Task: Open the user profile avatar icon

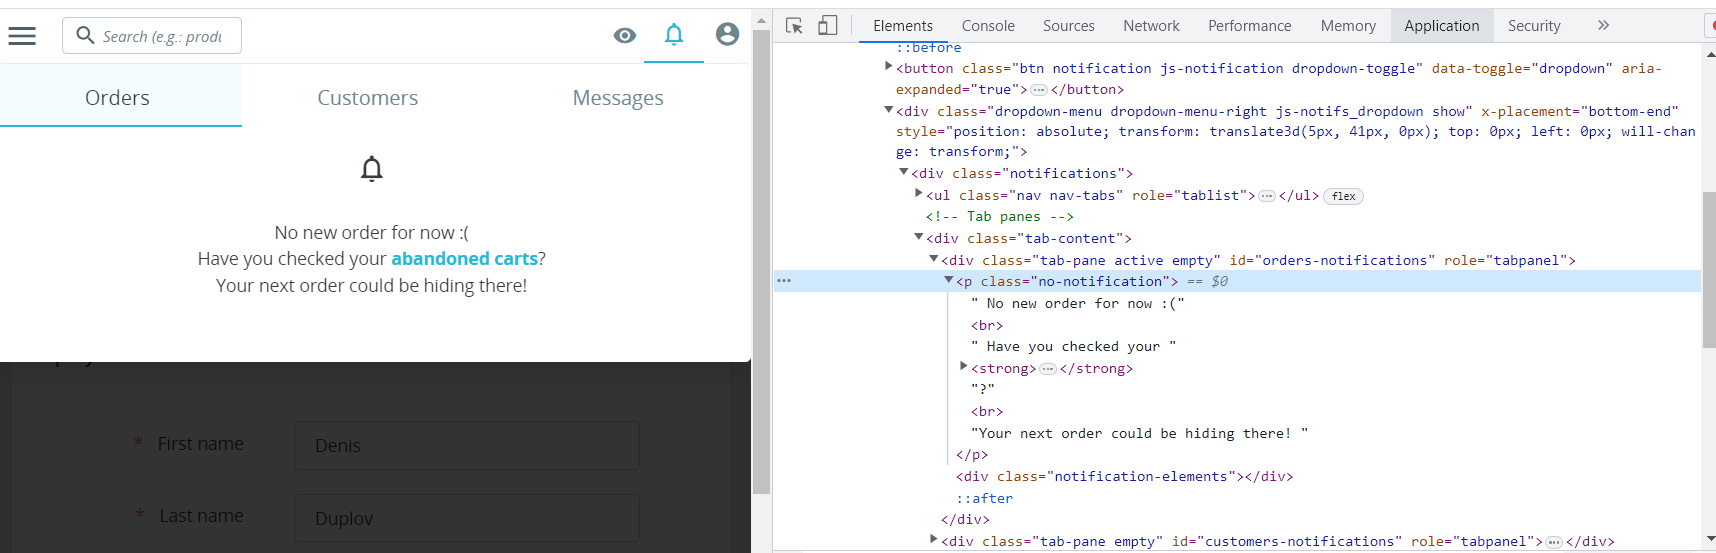Action: (728, 35)
